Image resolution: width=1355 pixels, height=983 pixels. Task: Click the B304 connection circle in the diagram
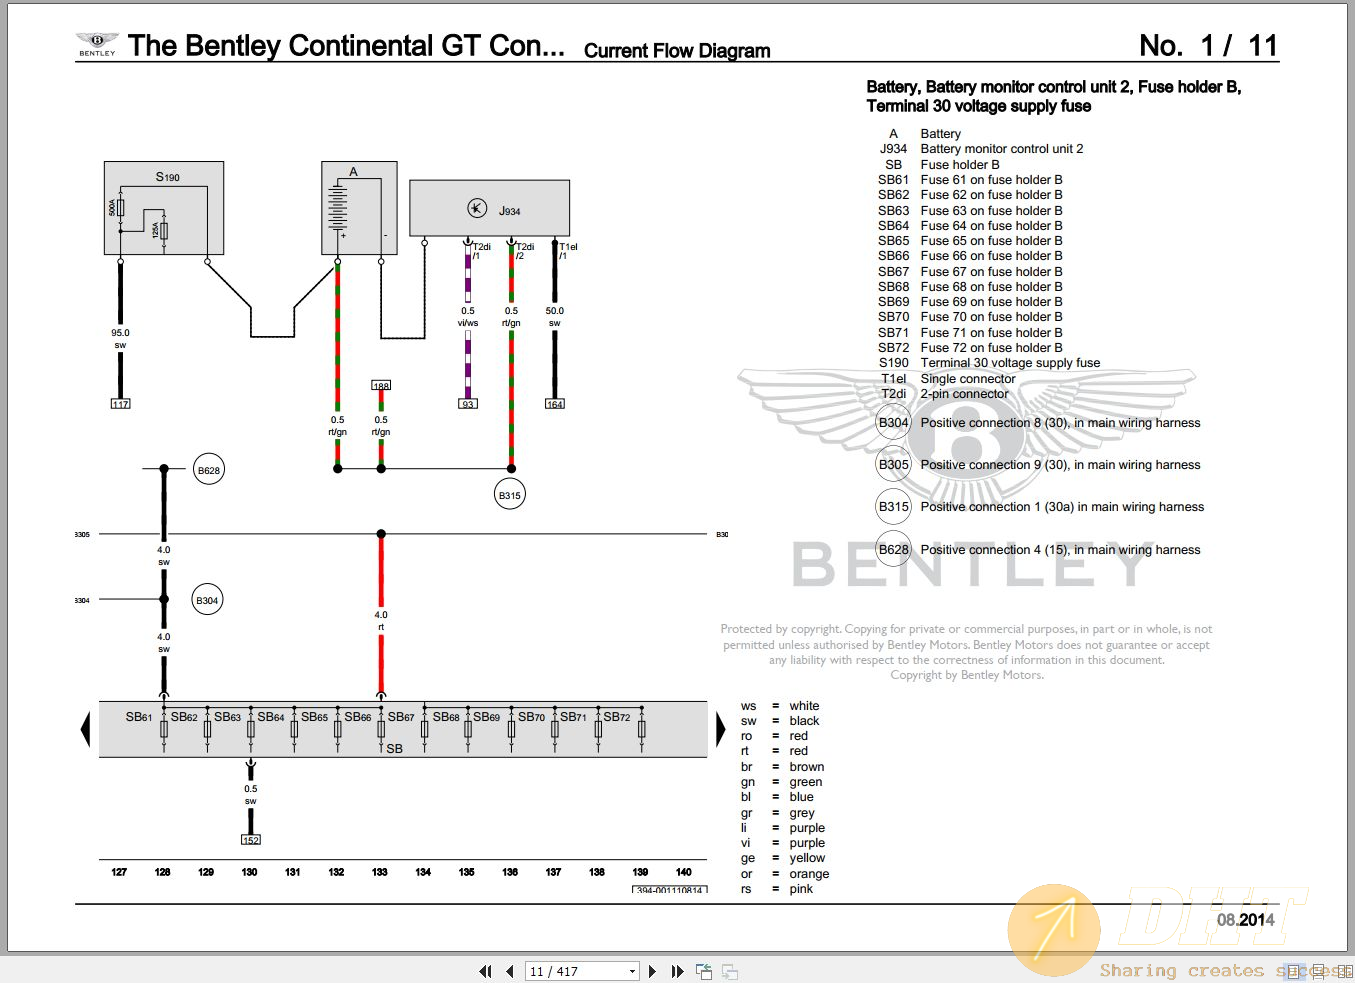point(207,600)
